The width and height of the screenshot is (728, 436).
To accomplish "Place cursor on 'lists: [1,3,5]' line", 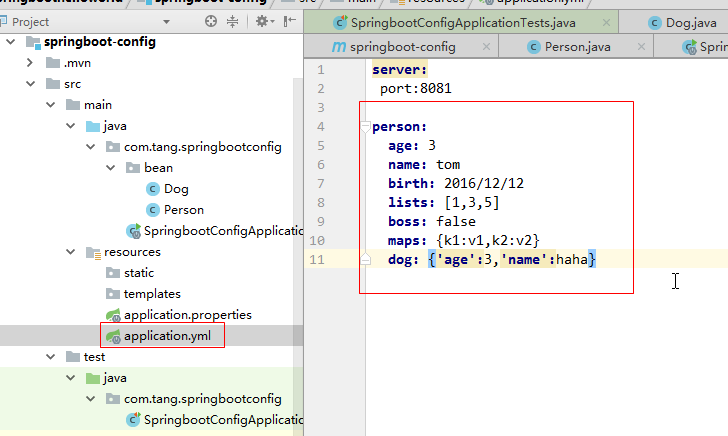I will pyautogui.click(x=444, y=202).
